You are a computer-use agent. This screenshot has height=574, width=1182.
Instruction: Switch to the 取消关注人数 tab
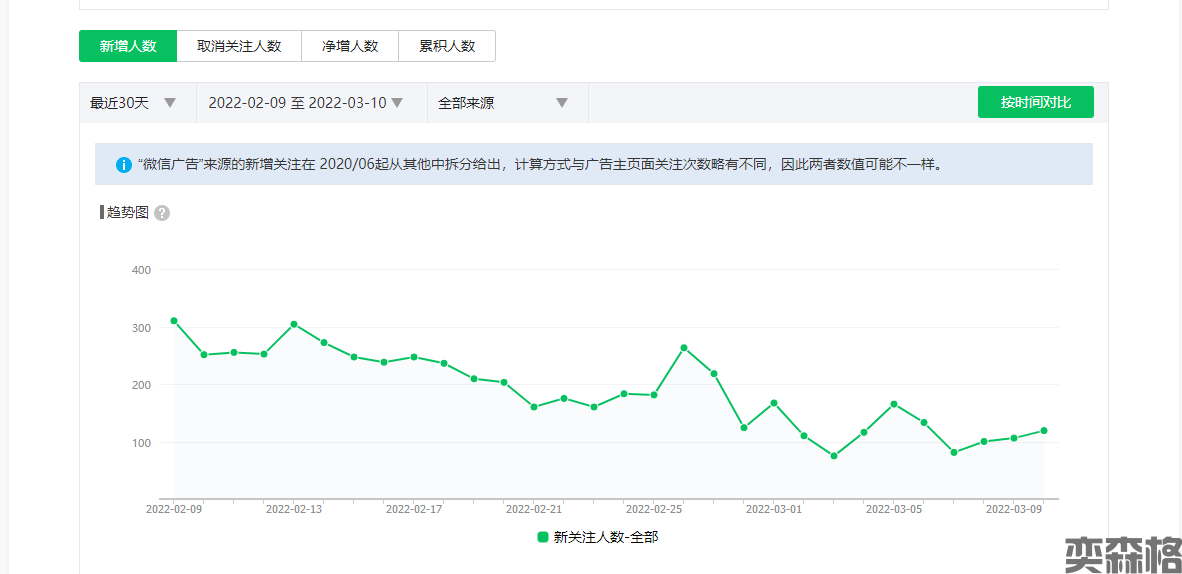point(239,46)
